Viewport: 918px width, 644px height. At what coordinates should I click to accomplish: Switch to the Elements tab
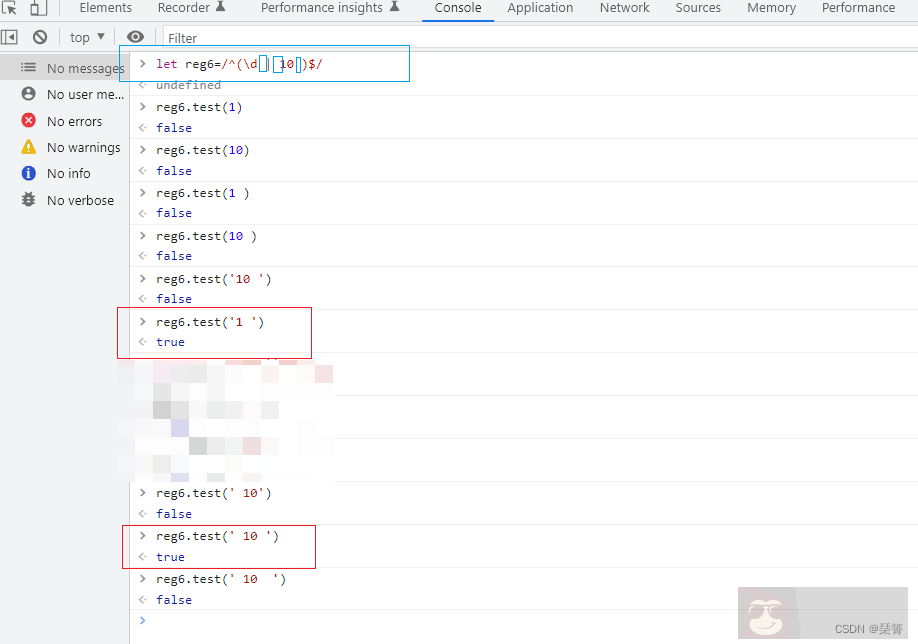tap(105, 8)
